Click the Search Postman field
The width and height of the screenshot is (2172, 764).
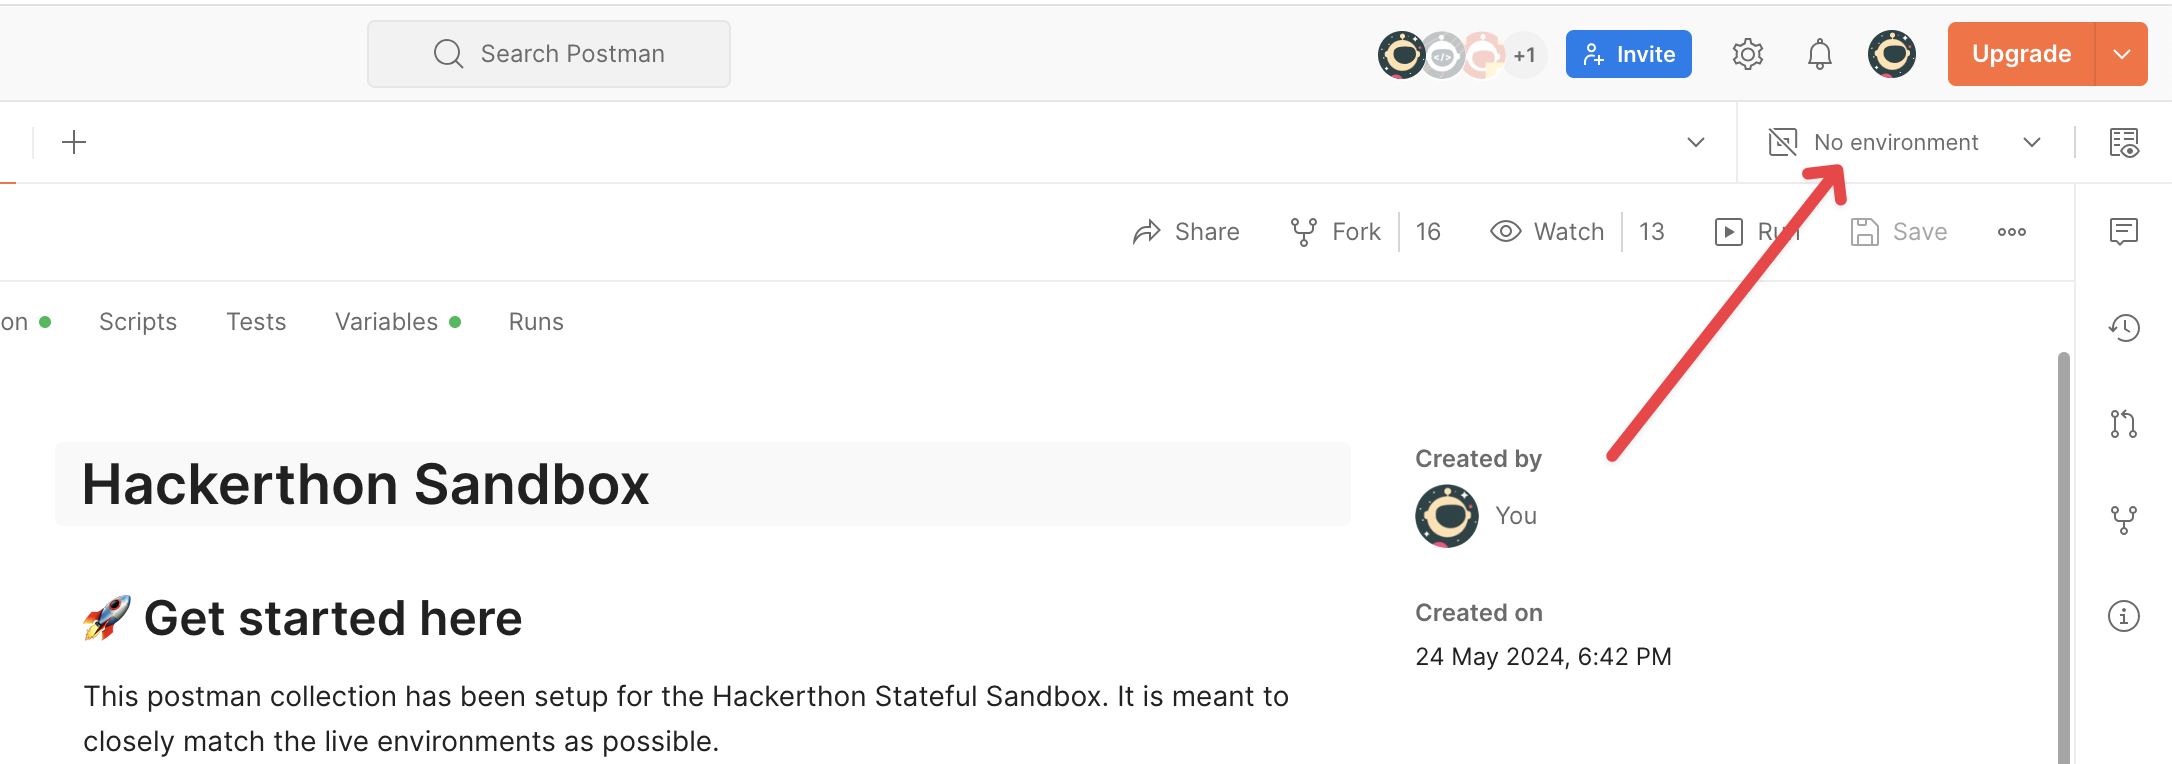click(549, 54)
